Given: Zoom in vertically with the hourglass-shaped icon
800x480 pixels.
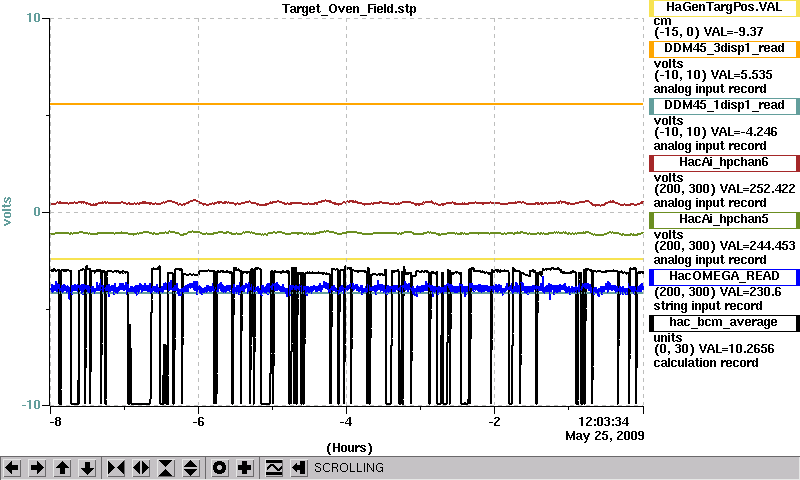Looking at the screenshot, I should pos(166,468).
